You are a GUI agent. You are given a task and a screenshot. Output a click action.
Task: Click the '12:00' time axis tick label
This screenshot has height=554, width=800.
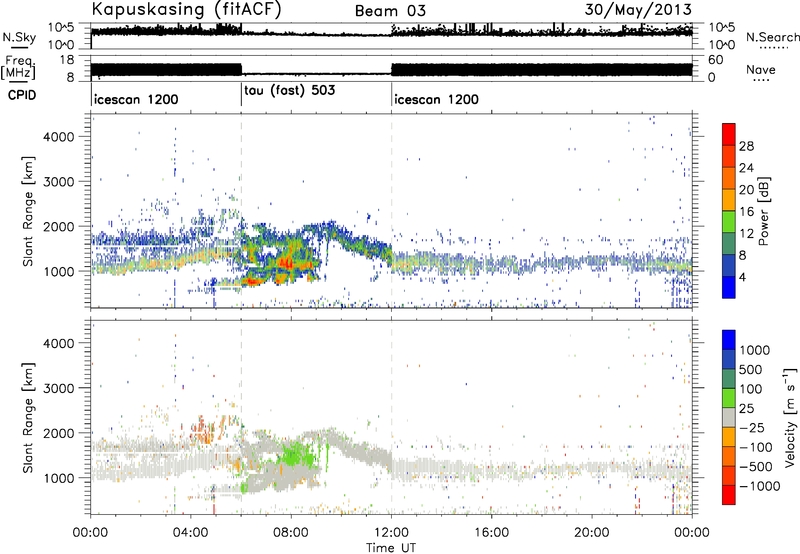tap(391, 533)
